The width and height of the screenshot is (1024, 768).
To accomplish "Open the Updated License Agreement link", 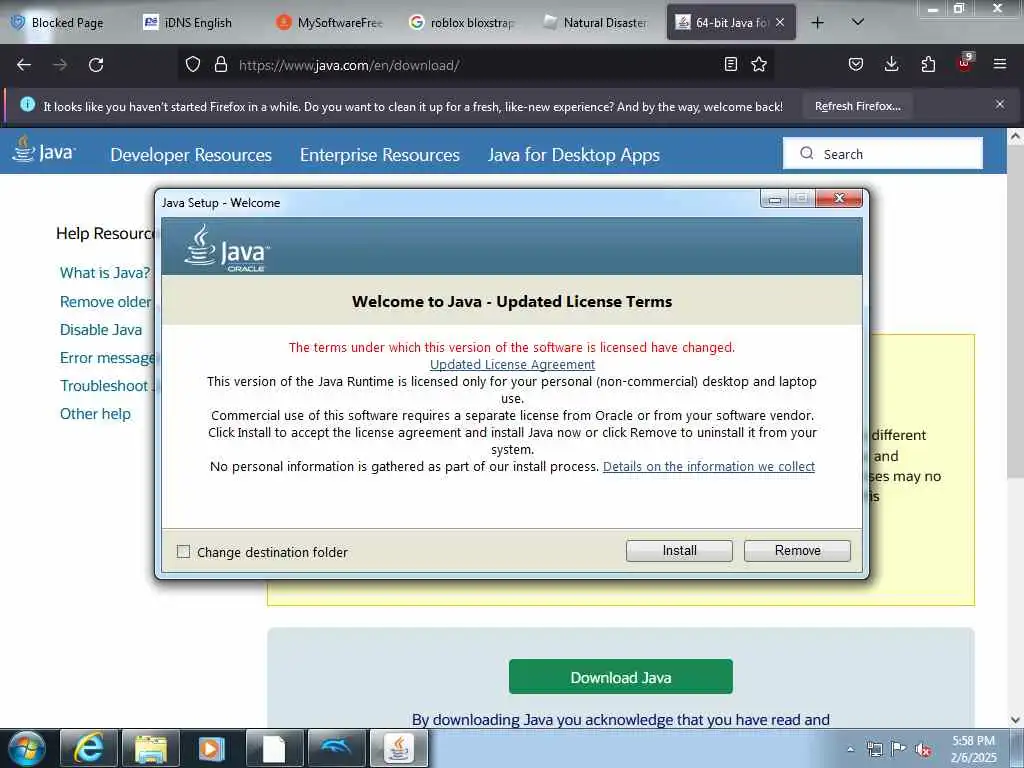I will click(513, 364).
